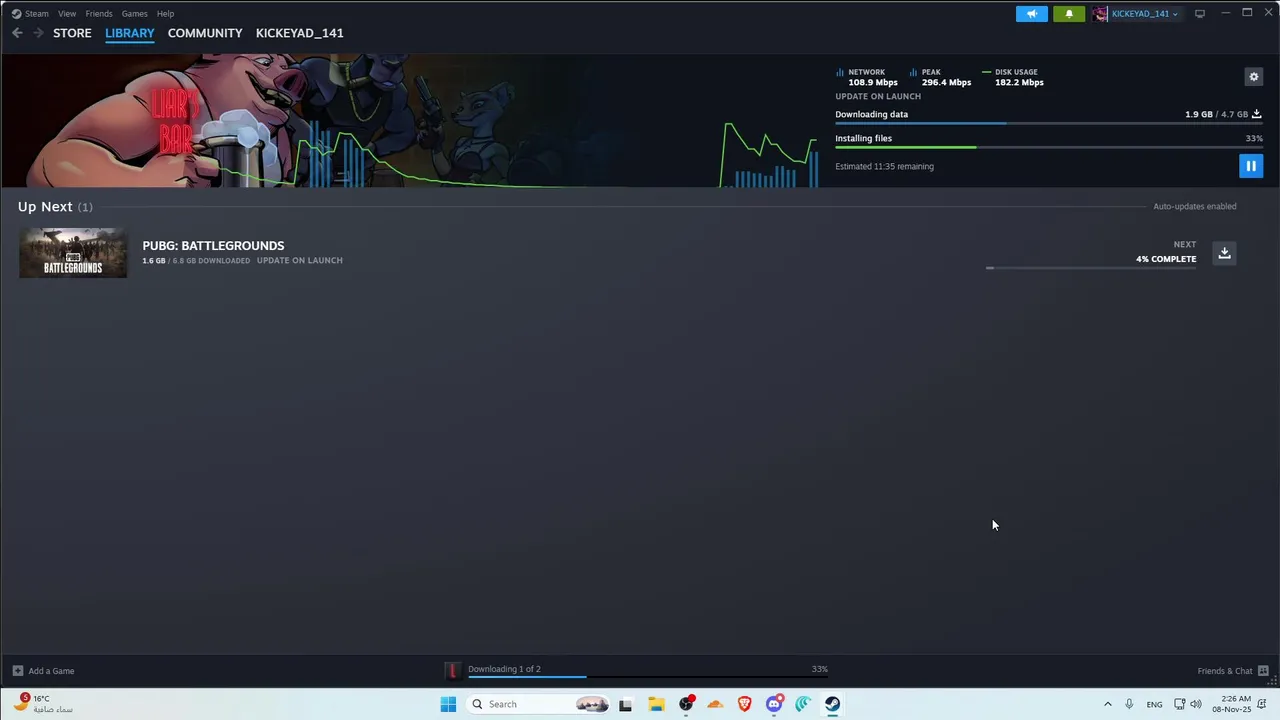
Task: Open the green notifications bell
Action: pos(1068,14)
